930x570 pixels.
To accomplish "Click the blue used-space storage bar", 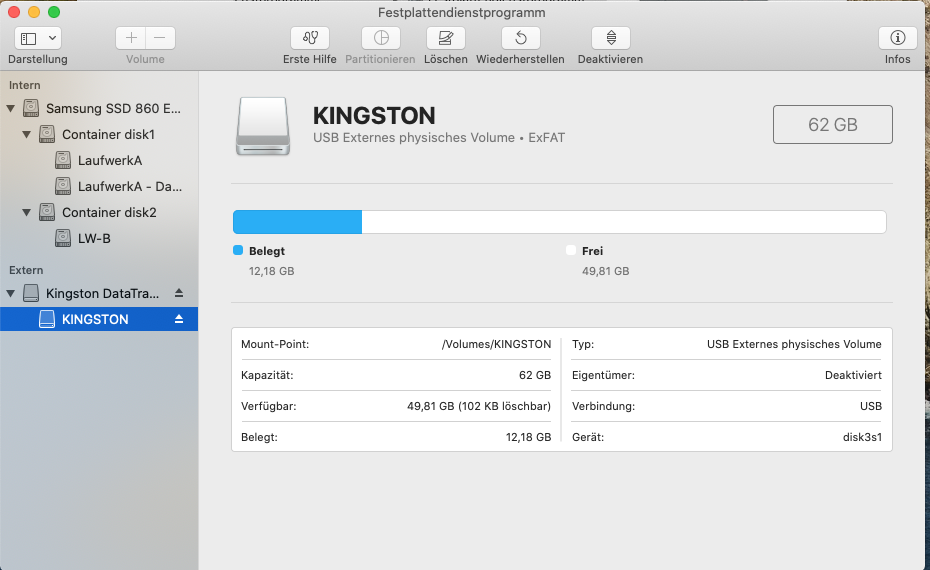I will pyautogui.click(x=297, y=222).
